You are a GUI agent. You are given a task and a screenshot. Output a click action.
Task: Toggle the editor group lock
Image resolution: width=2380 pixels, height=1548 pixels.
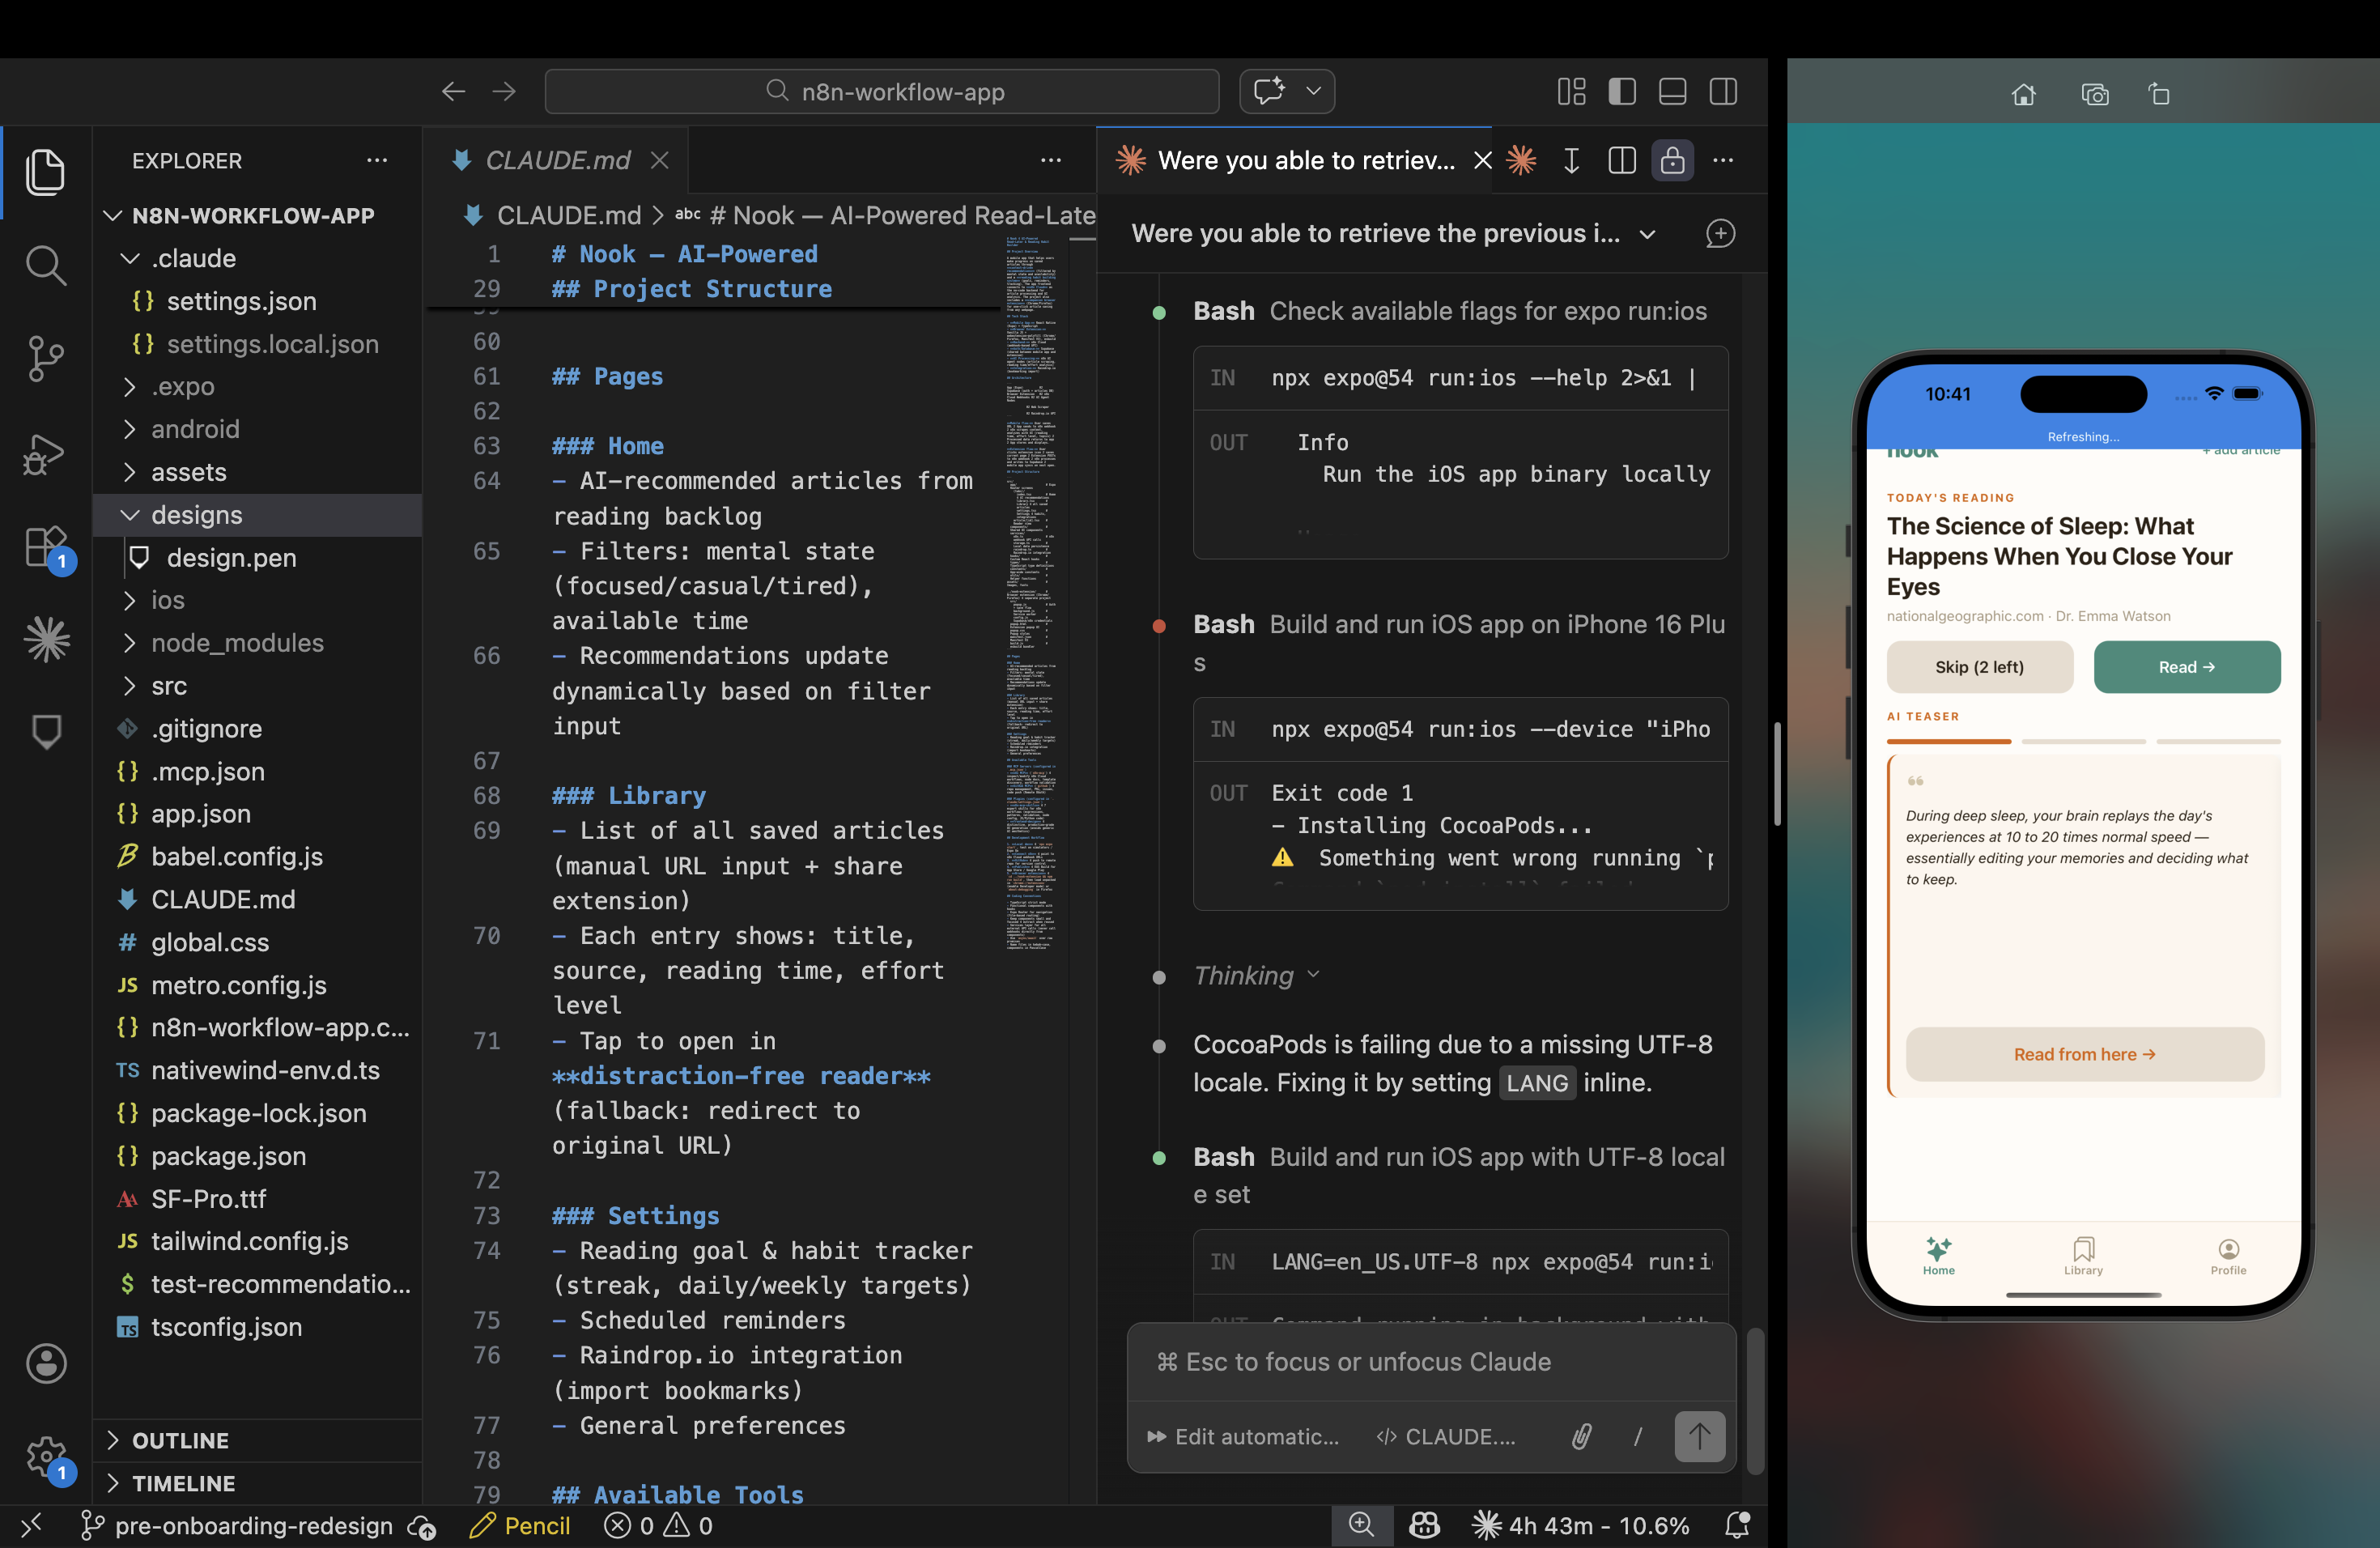coord(1673,160)
